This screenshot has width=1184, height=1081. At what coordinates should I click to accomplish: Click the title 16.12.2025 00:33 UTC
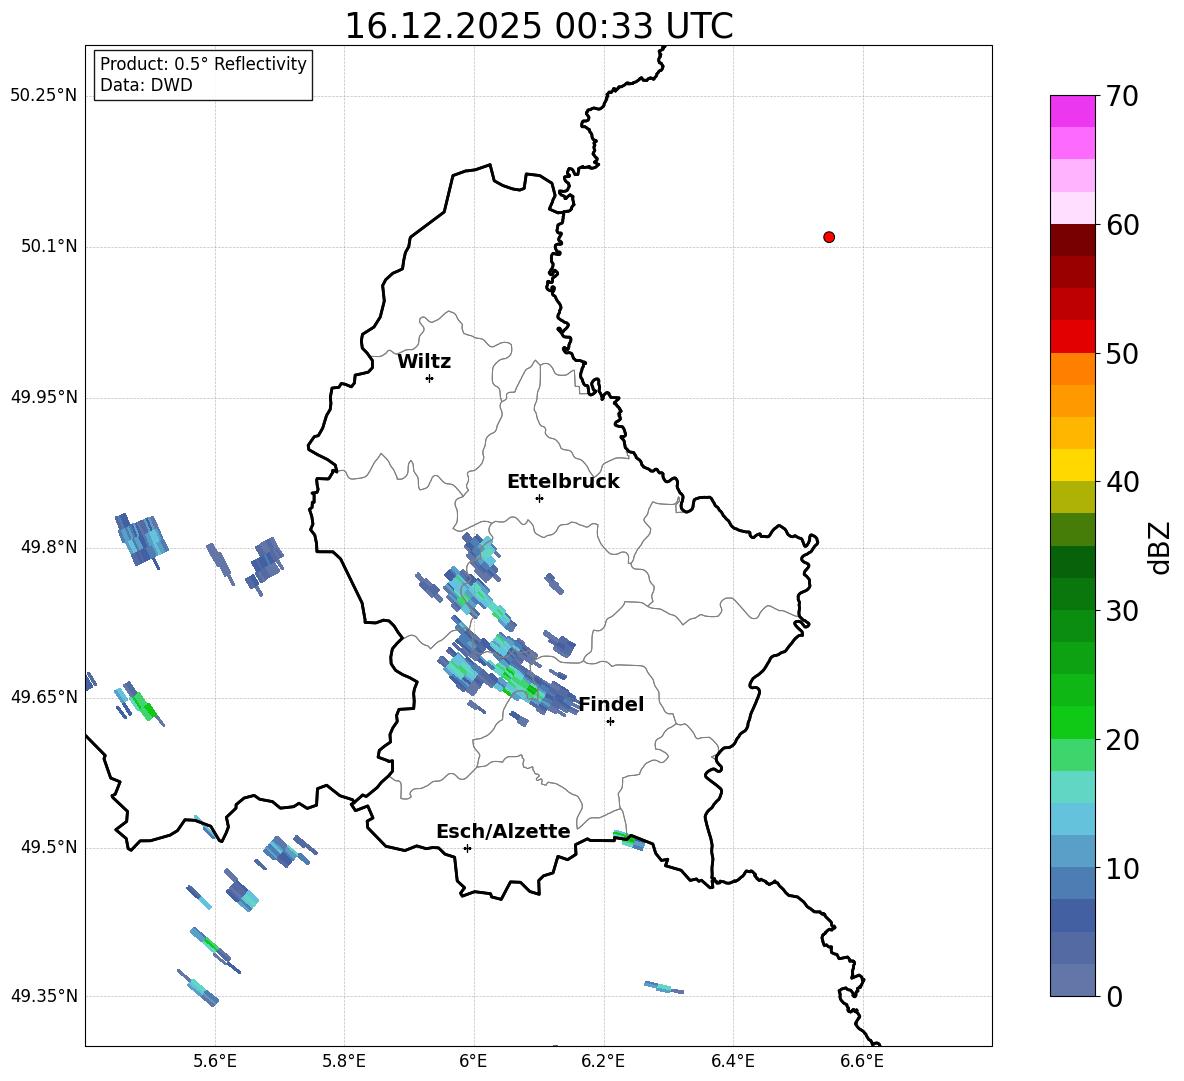538,26
